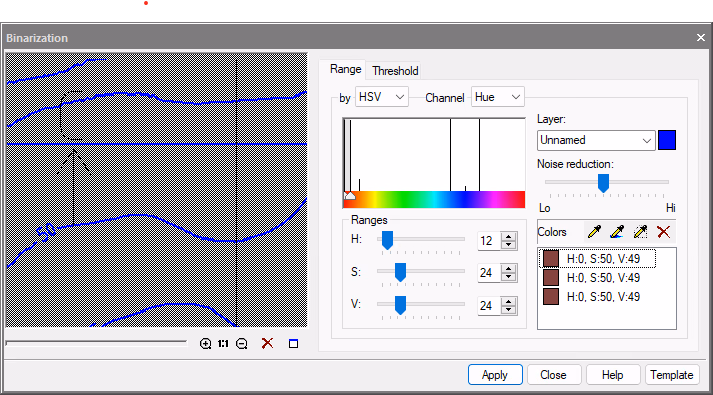This screenshot has width=713, height=395.
Task: Increase the S range value
Action: pos(509,268)
